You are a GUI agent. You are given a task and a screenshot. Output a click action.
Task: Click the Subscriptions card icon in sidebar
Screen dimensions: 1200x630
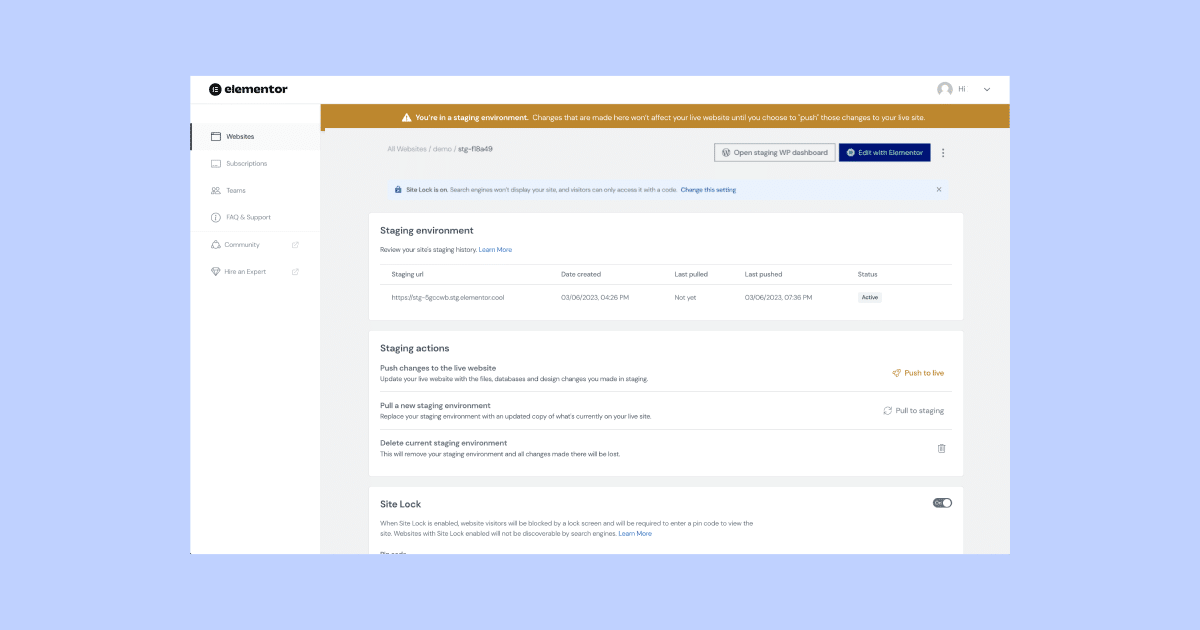point(215,163)
